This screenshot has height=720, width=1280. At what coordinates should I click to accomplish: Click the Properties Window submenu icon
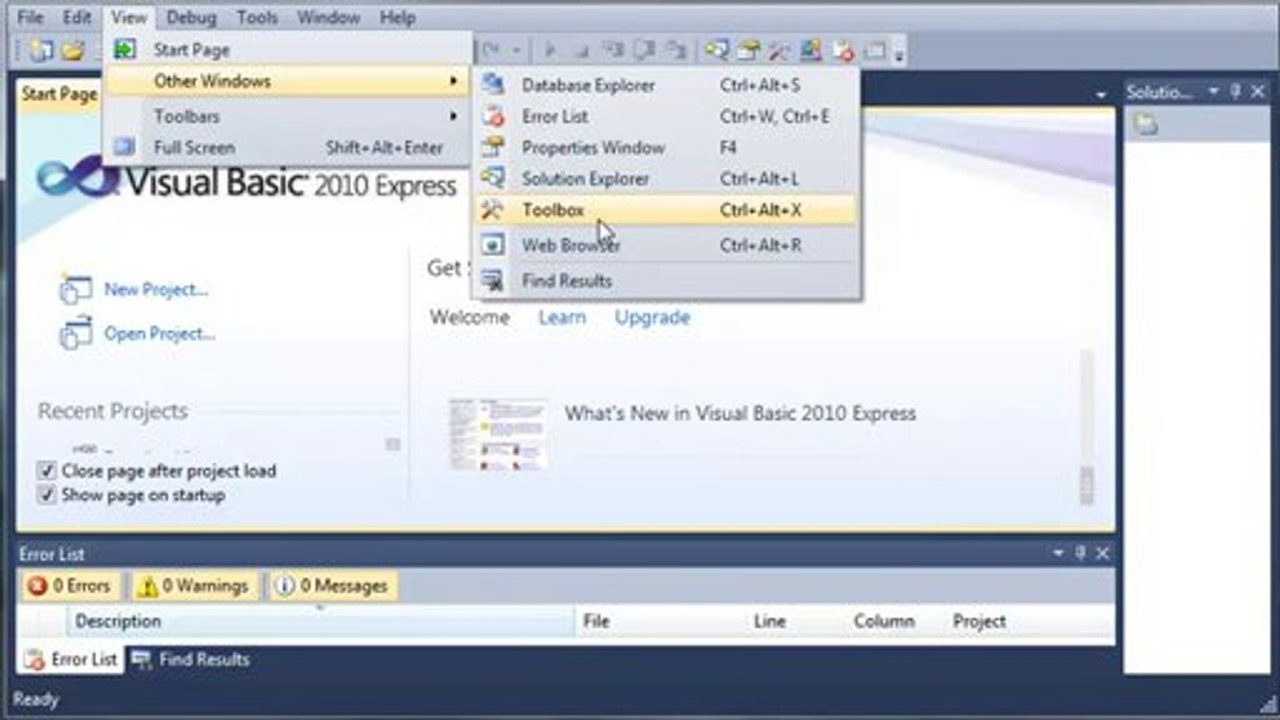point(493,147)
